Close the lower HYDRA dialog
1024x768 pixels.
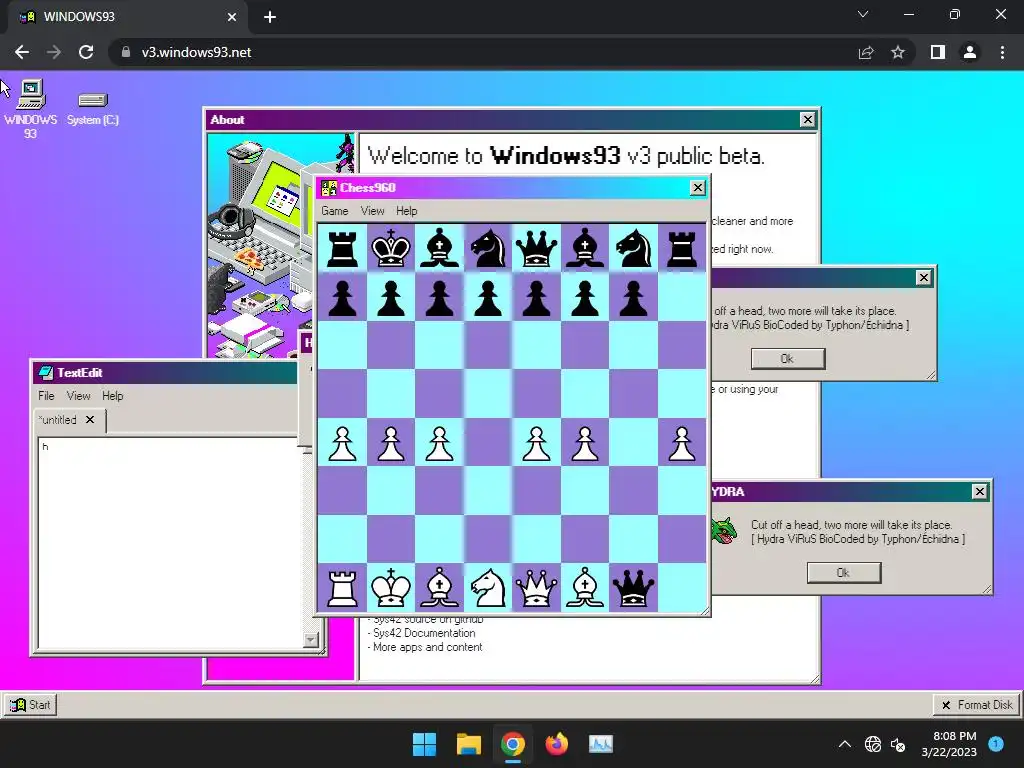click(x=980, y=491)
